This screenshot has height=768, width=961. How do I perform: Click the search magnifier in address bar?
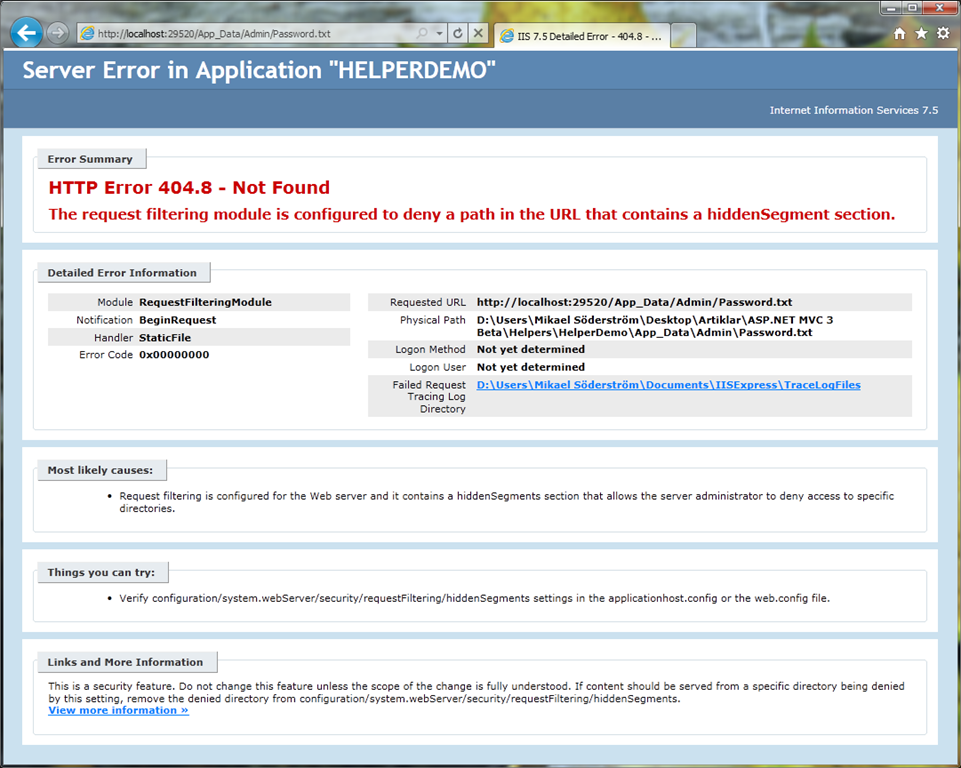[x=422, y=33]
